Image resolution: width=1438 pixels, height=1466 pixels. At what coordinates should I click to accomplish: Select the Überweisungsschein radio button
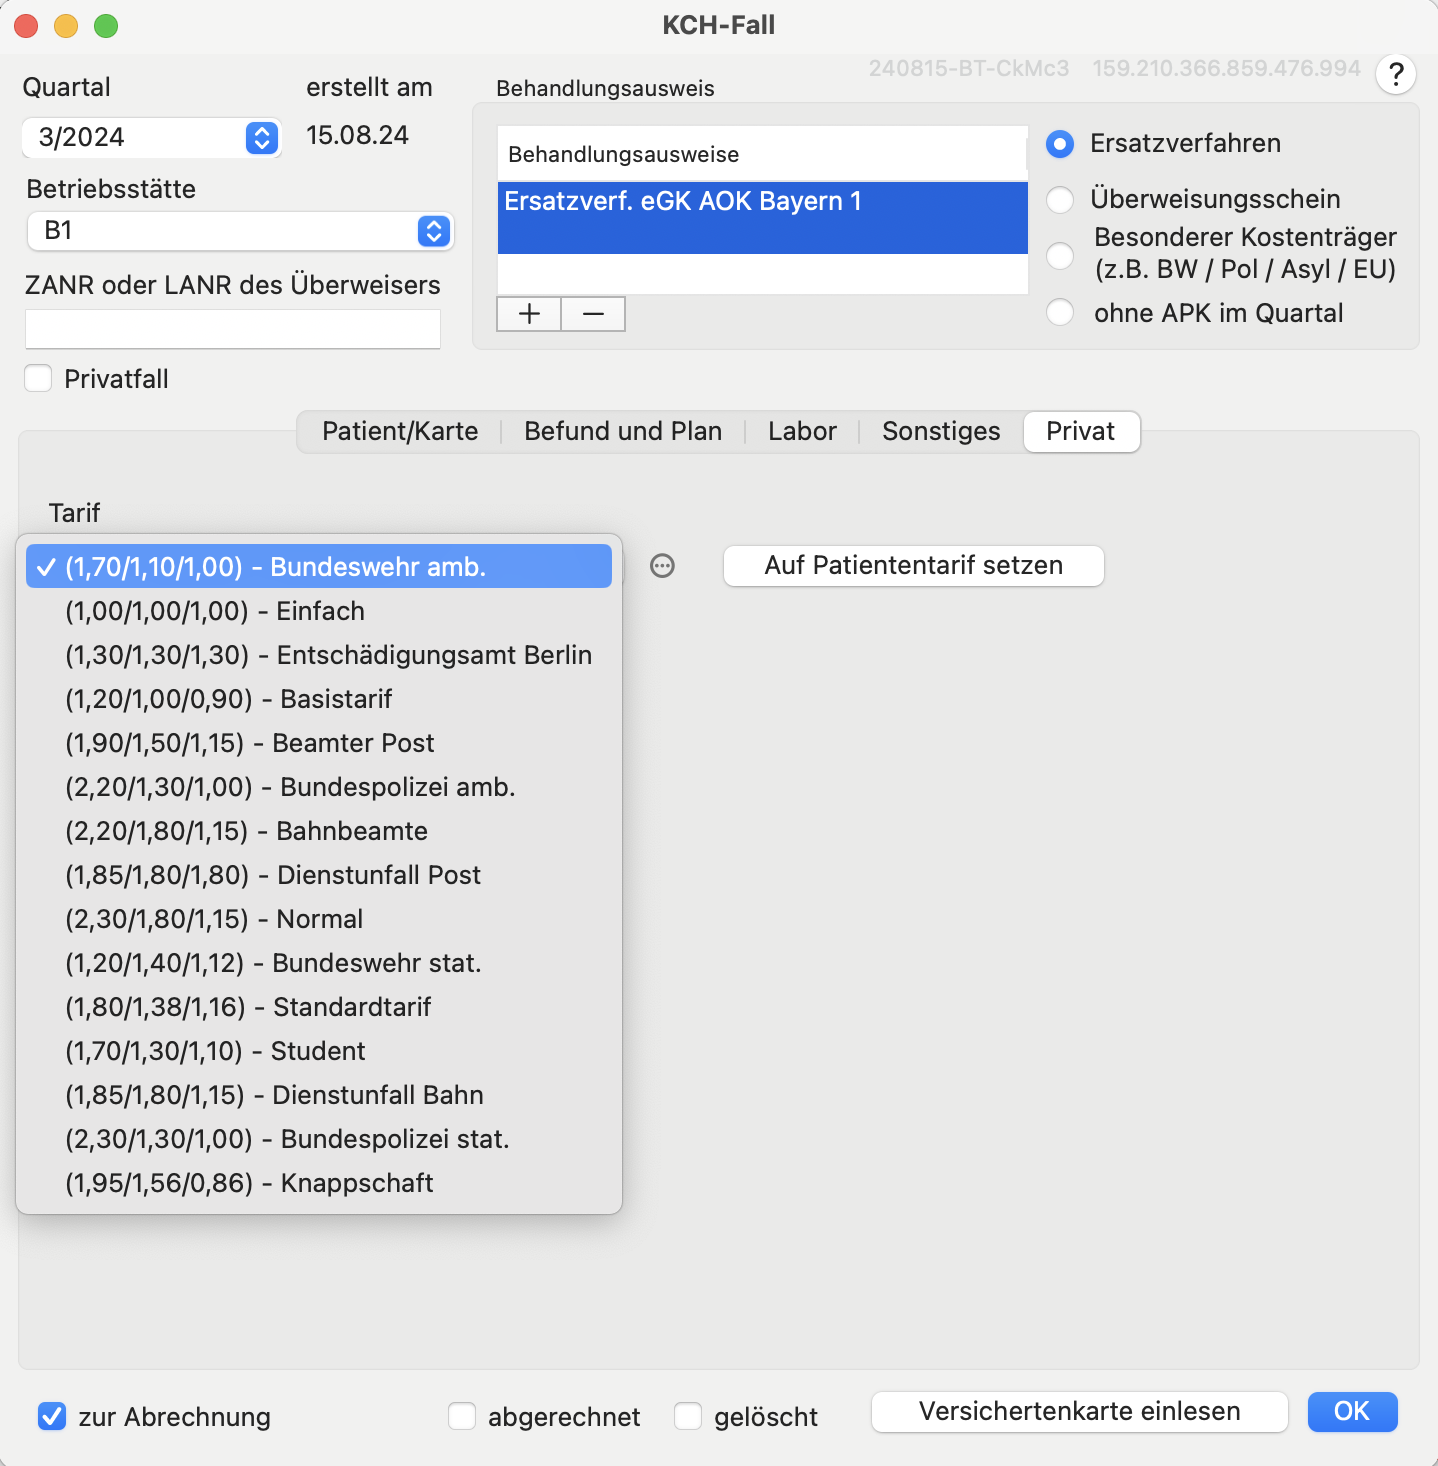click(1060, 200)
